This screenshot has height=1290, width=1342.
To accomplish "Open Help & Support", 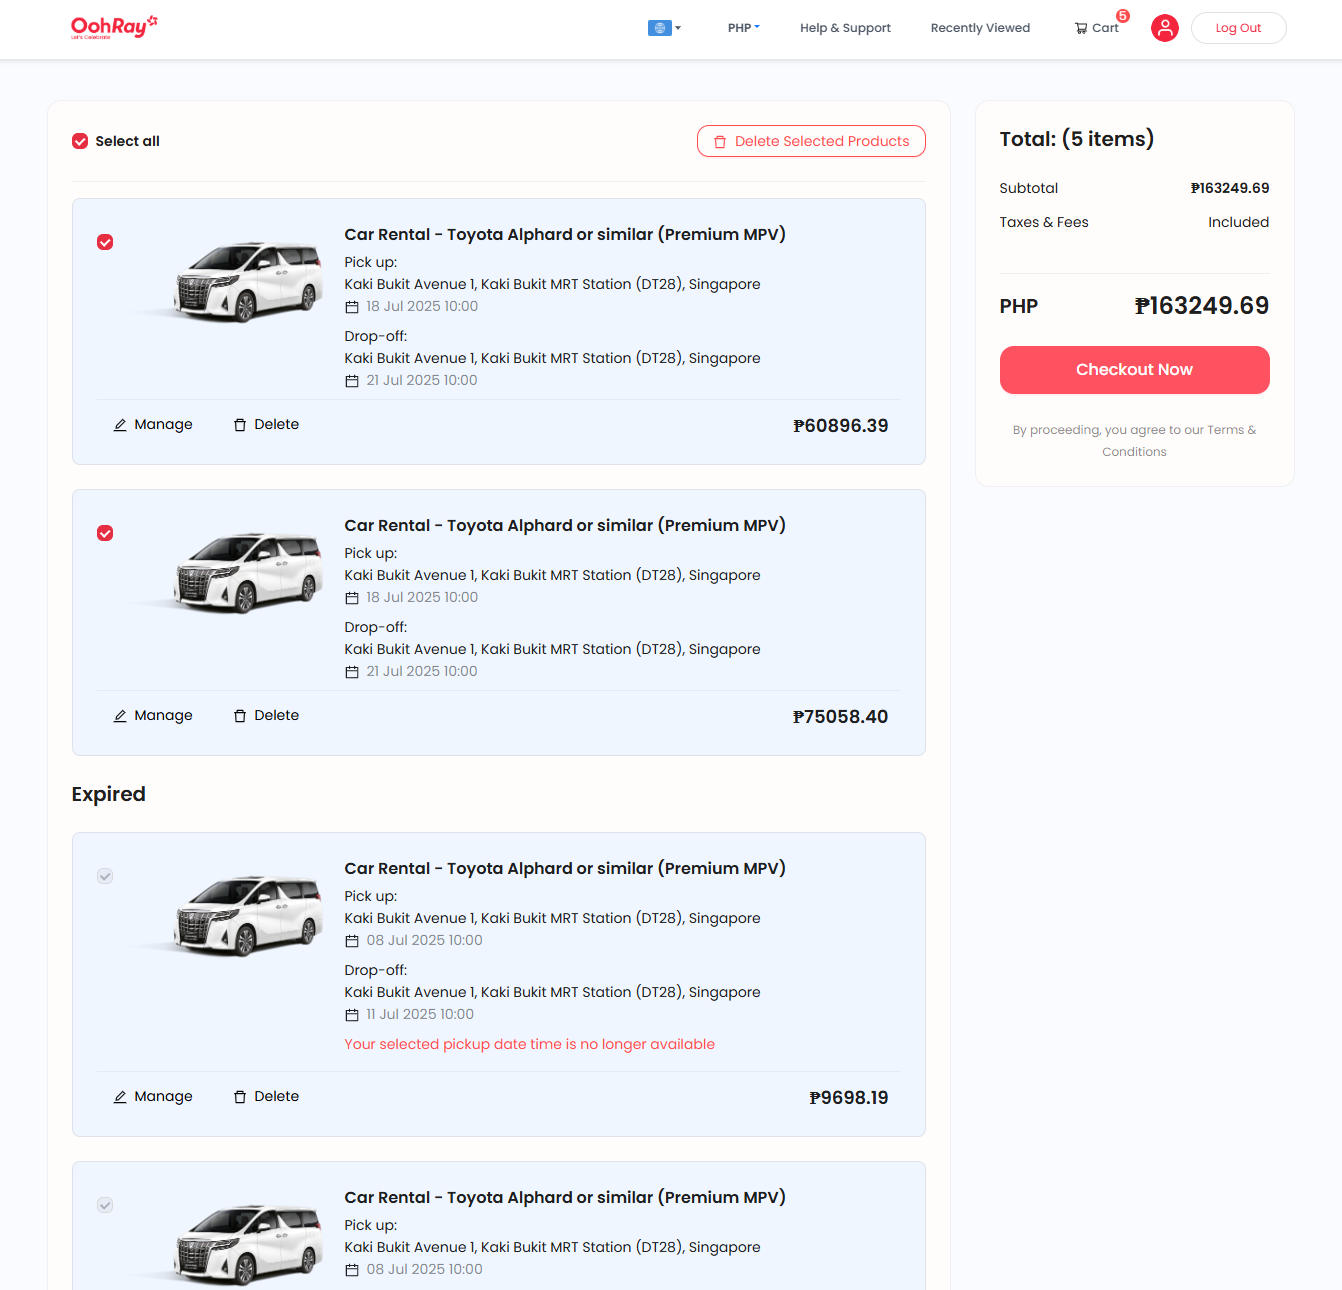I will (x=845, y=28).
